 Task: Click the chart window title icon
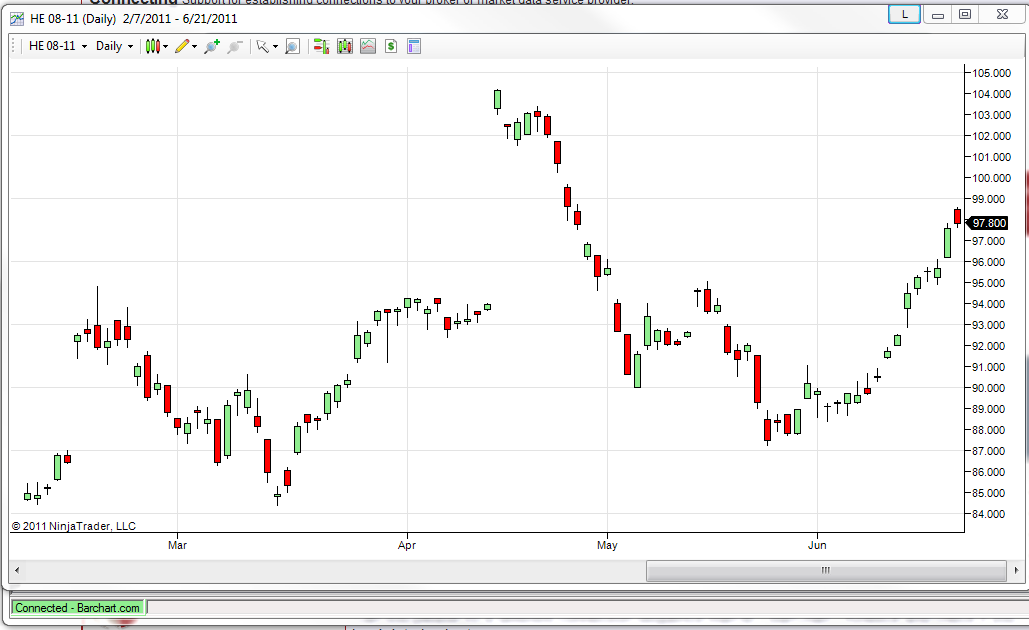coord(17,19)
